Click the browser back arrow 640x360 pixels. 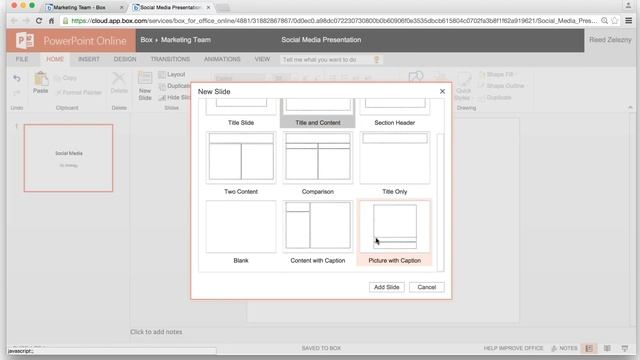[x=14, y=20]
